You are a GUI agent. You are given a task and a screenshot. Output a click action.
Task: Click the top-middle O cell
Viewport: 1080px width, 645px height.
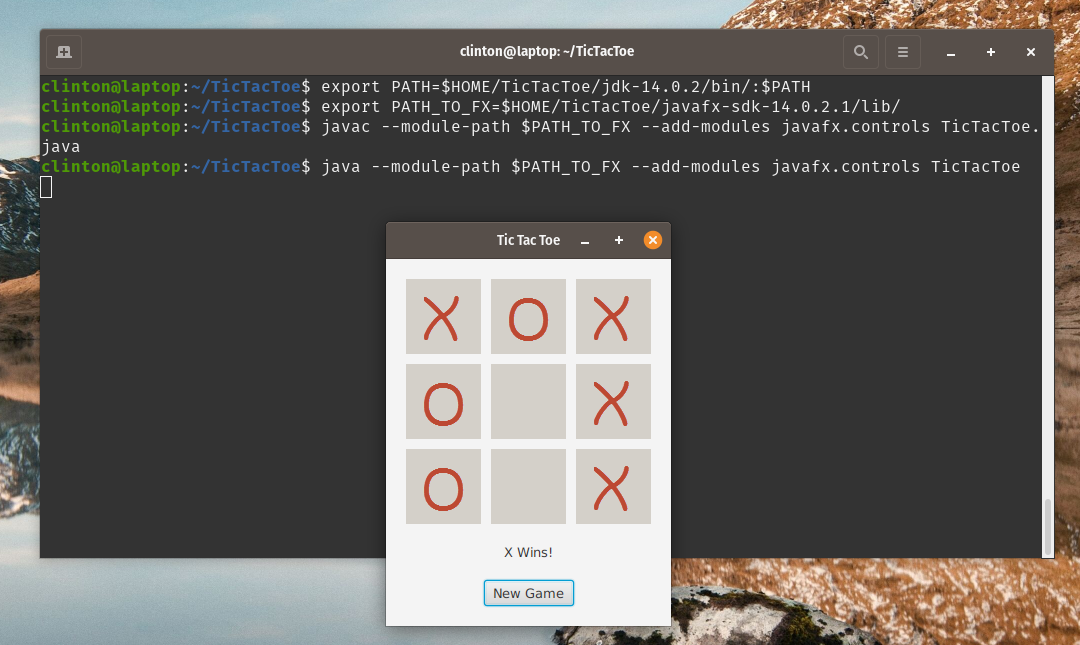coord(528,316)
